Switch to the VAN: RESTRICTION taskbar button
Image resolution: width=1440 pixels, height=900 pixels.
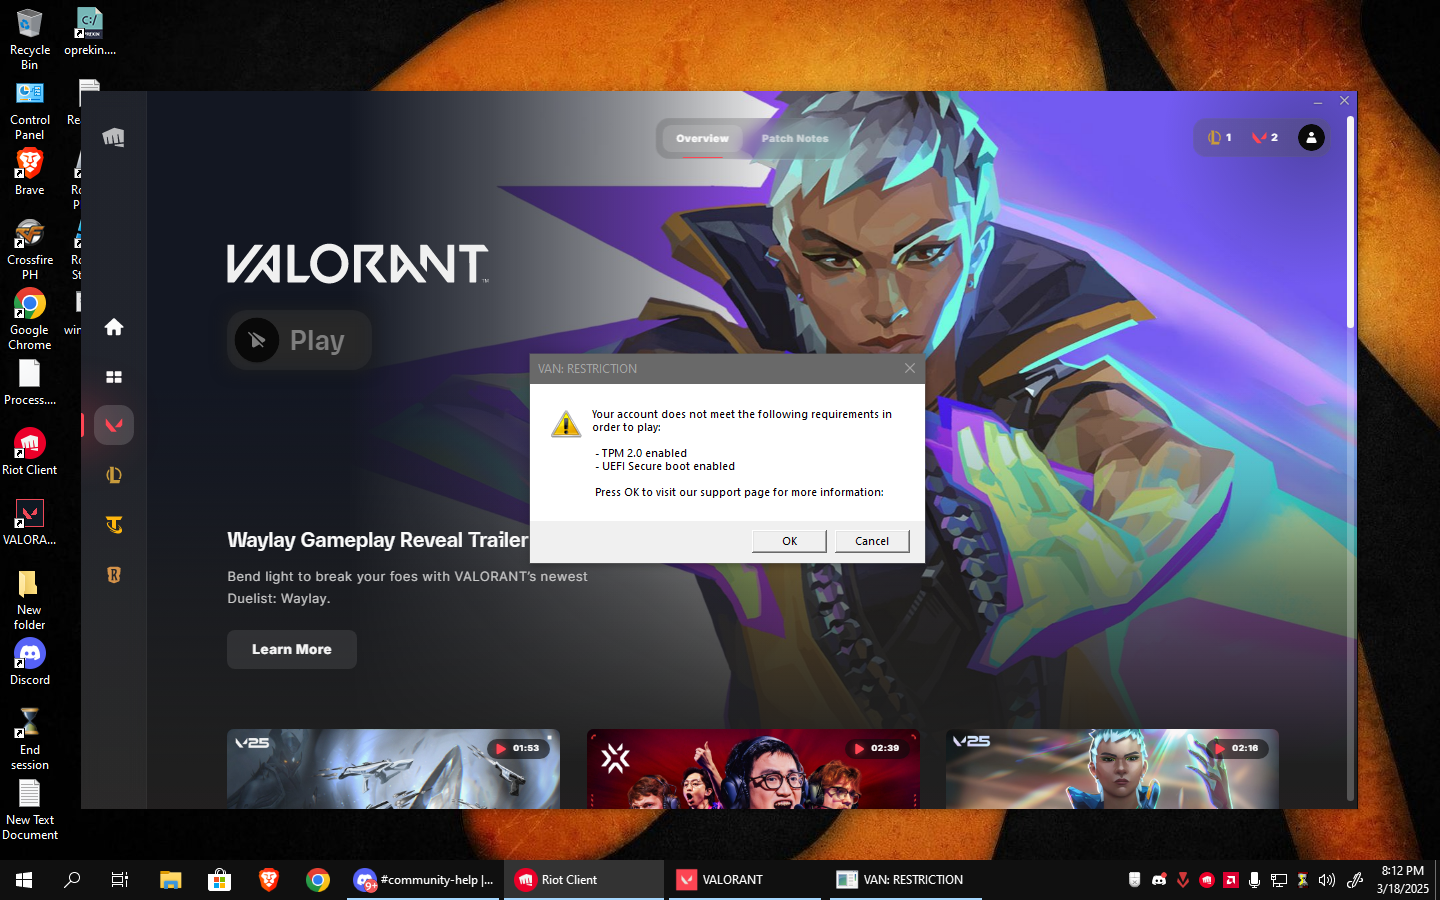906,880
